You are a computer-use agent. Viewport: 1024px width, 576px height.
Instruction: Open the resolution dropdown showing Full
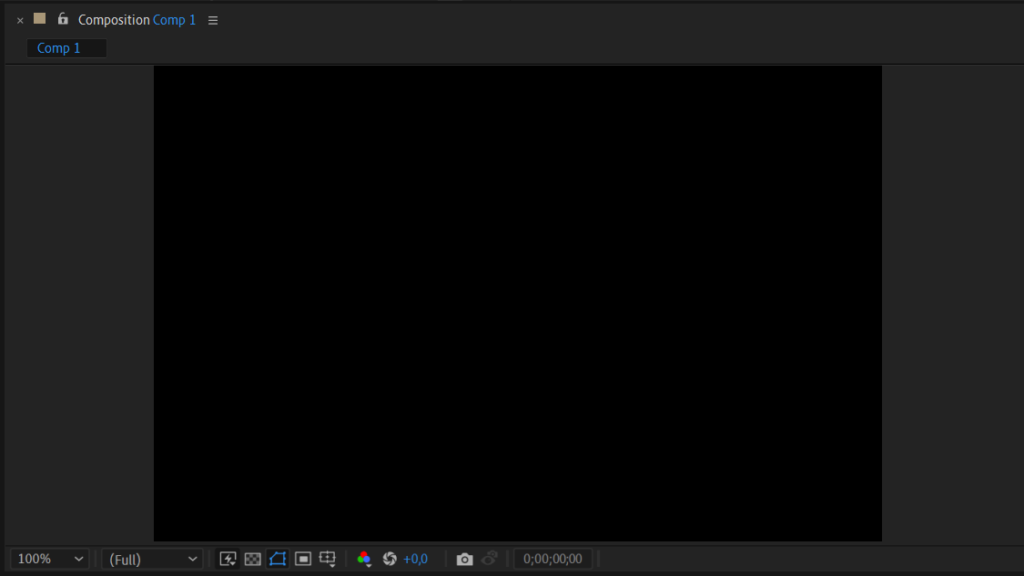click(151, 558)
